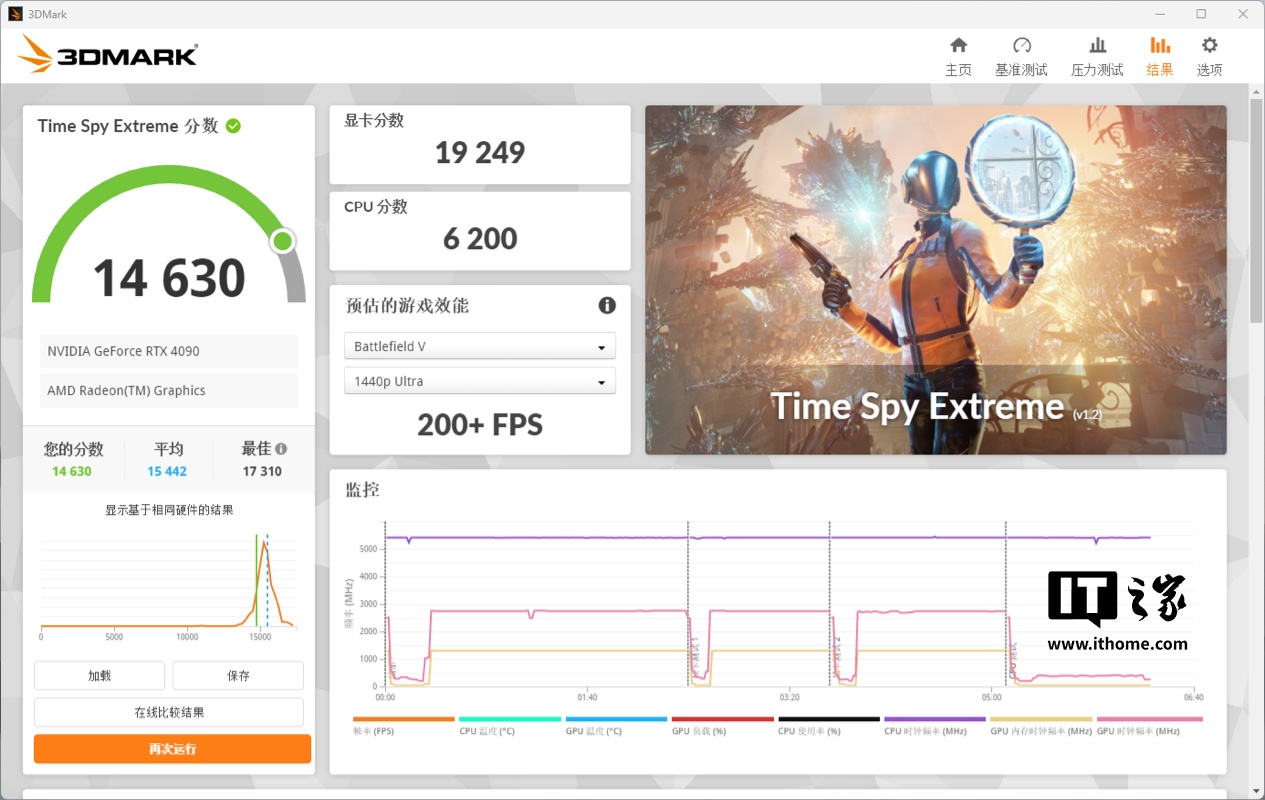
Task: Click the vertical scrollbar thumb
Action: [1256, 210]
